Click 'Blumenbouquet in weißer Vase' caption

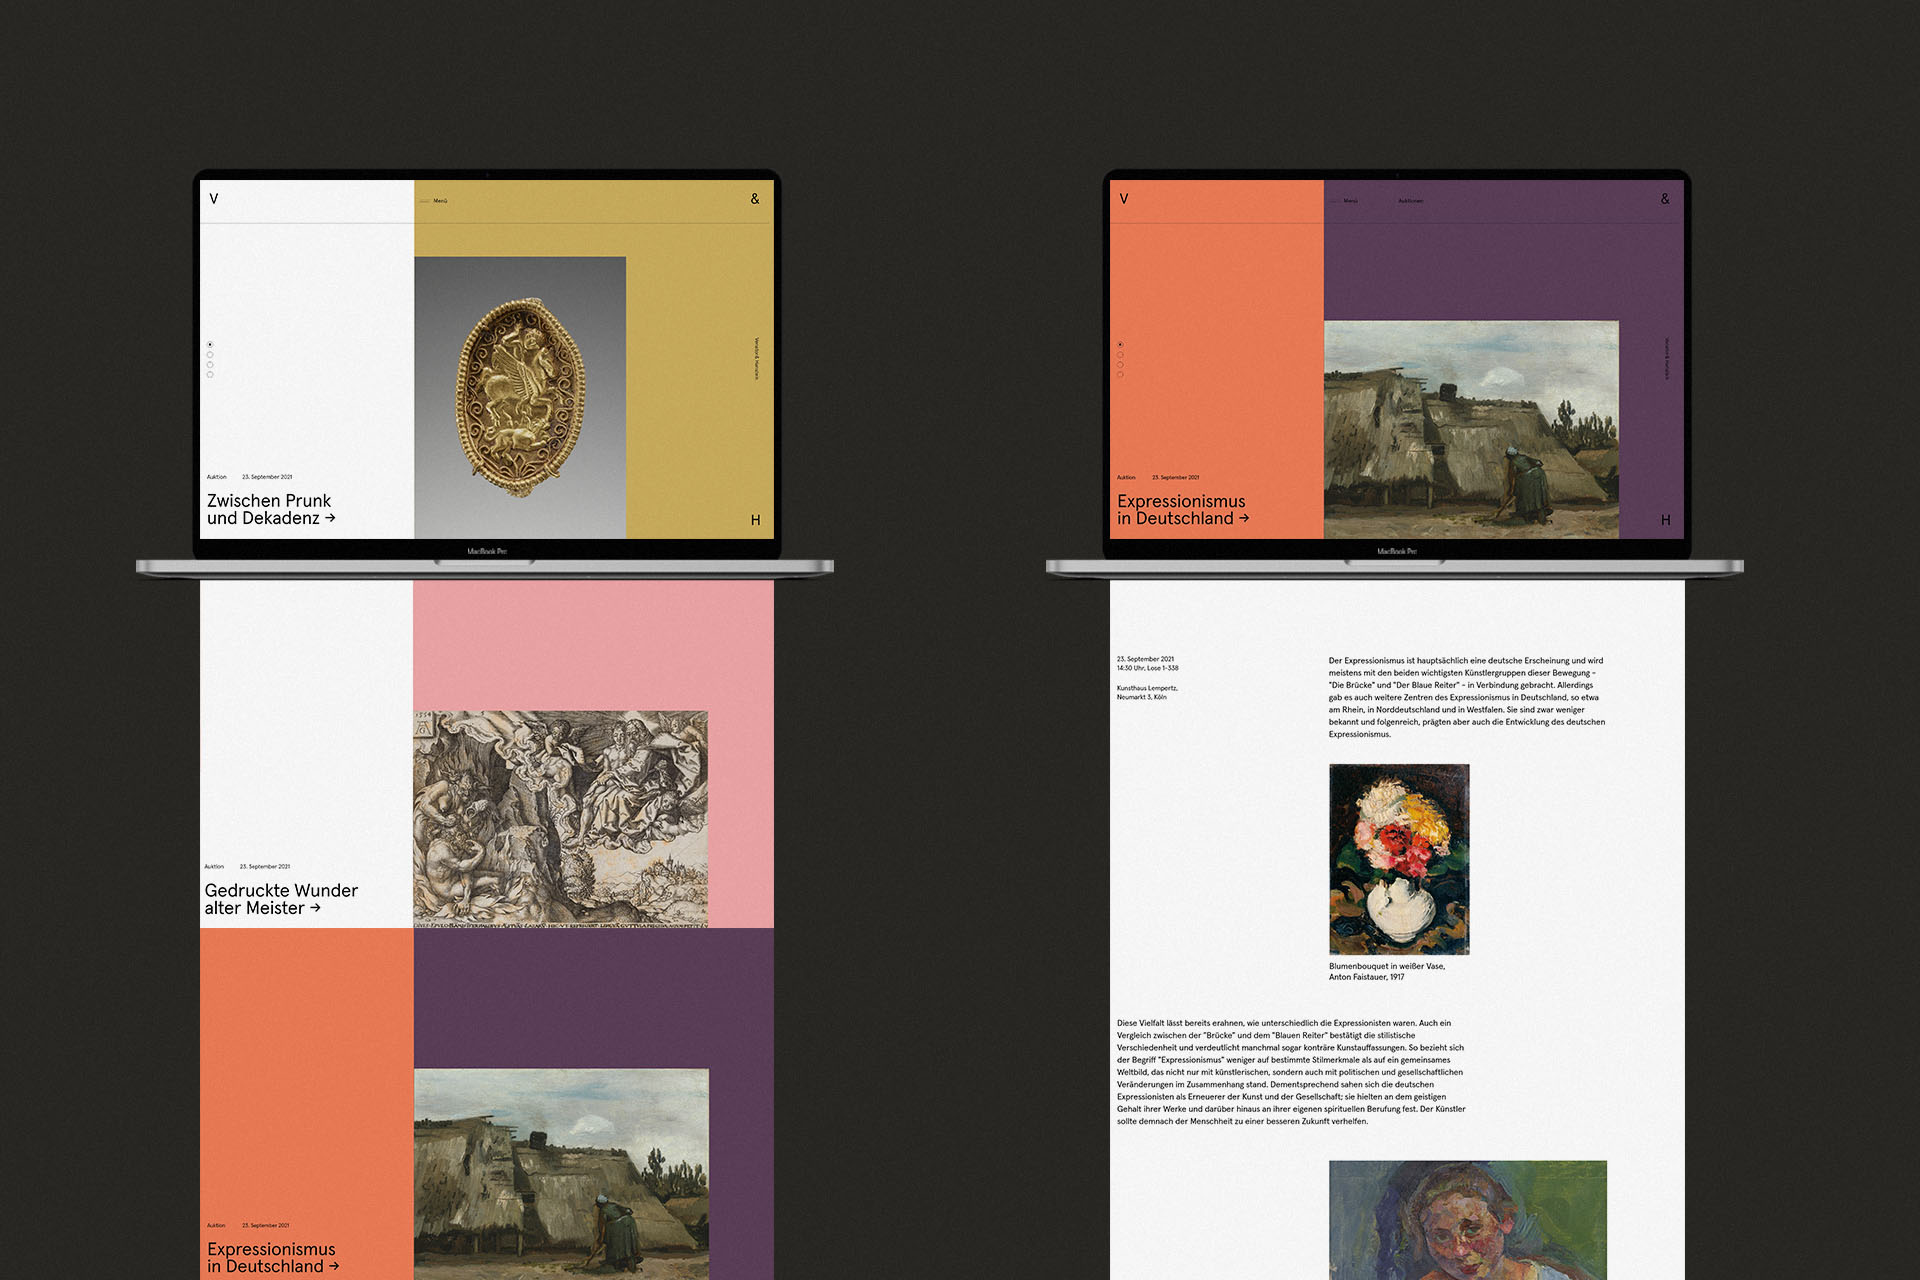coord(1387,971)
